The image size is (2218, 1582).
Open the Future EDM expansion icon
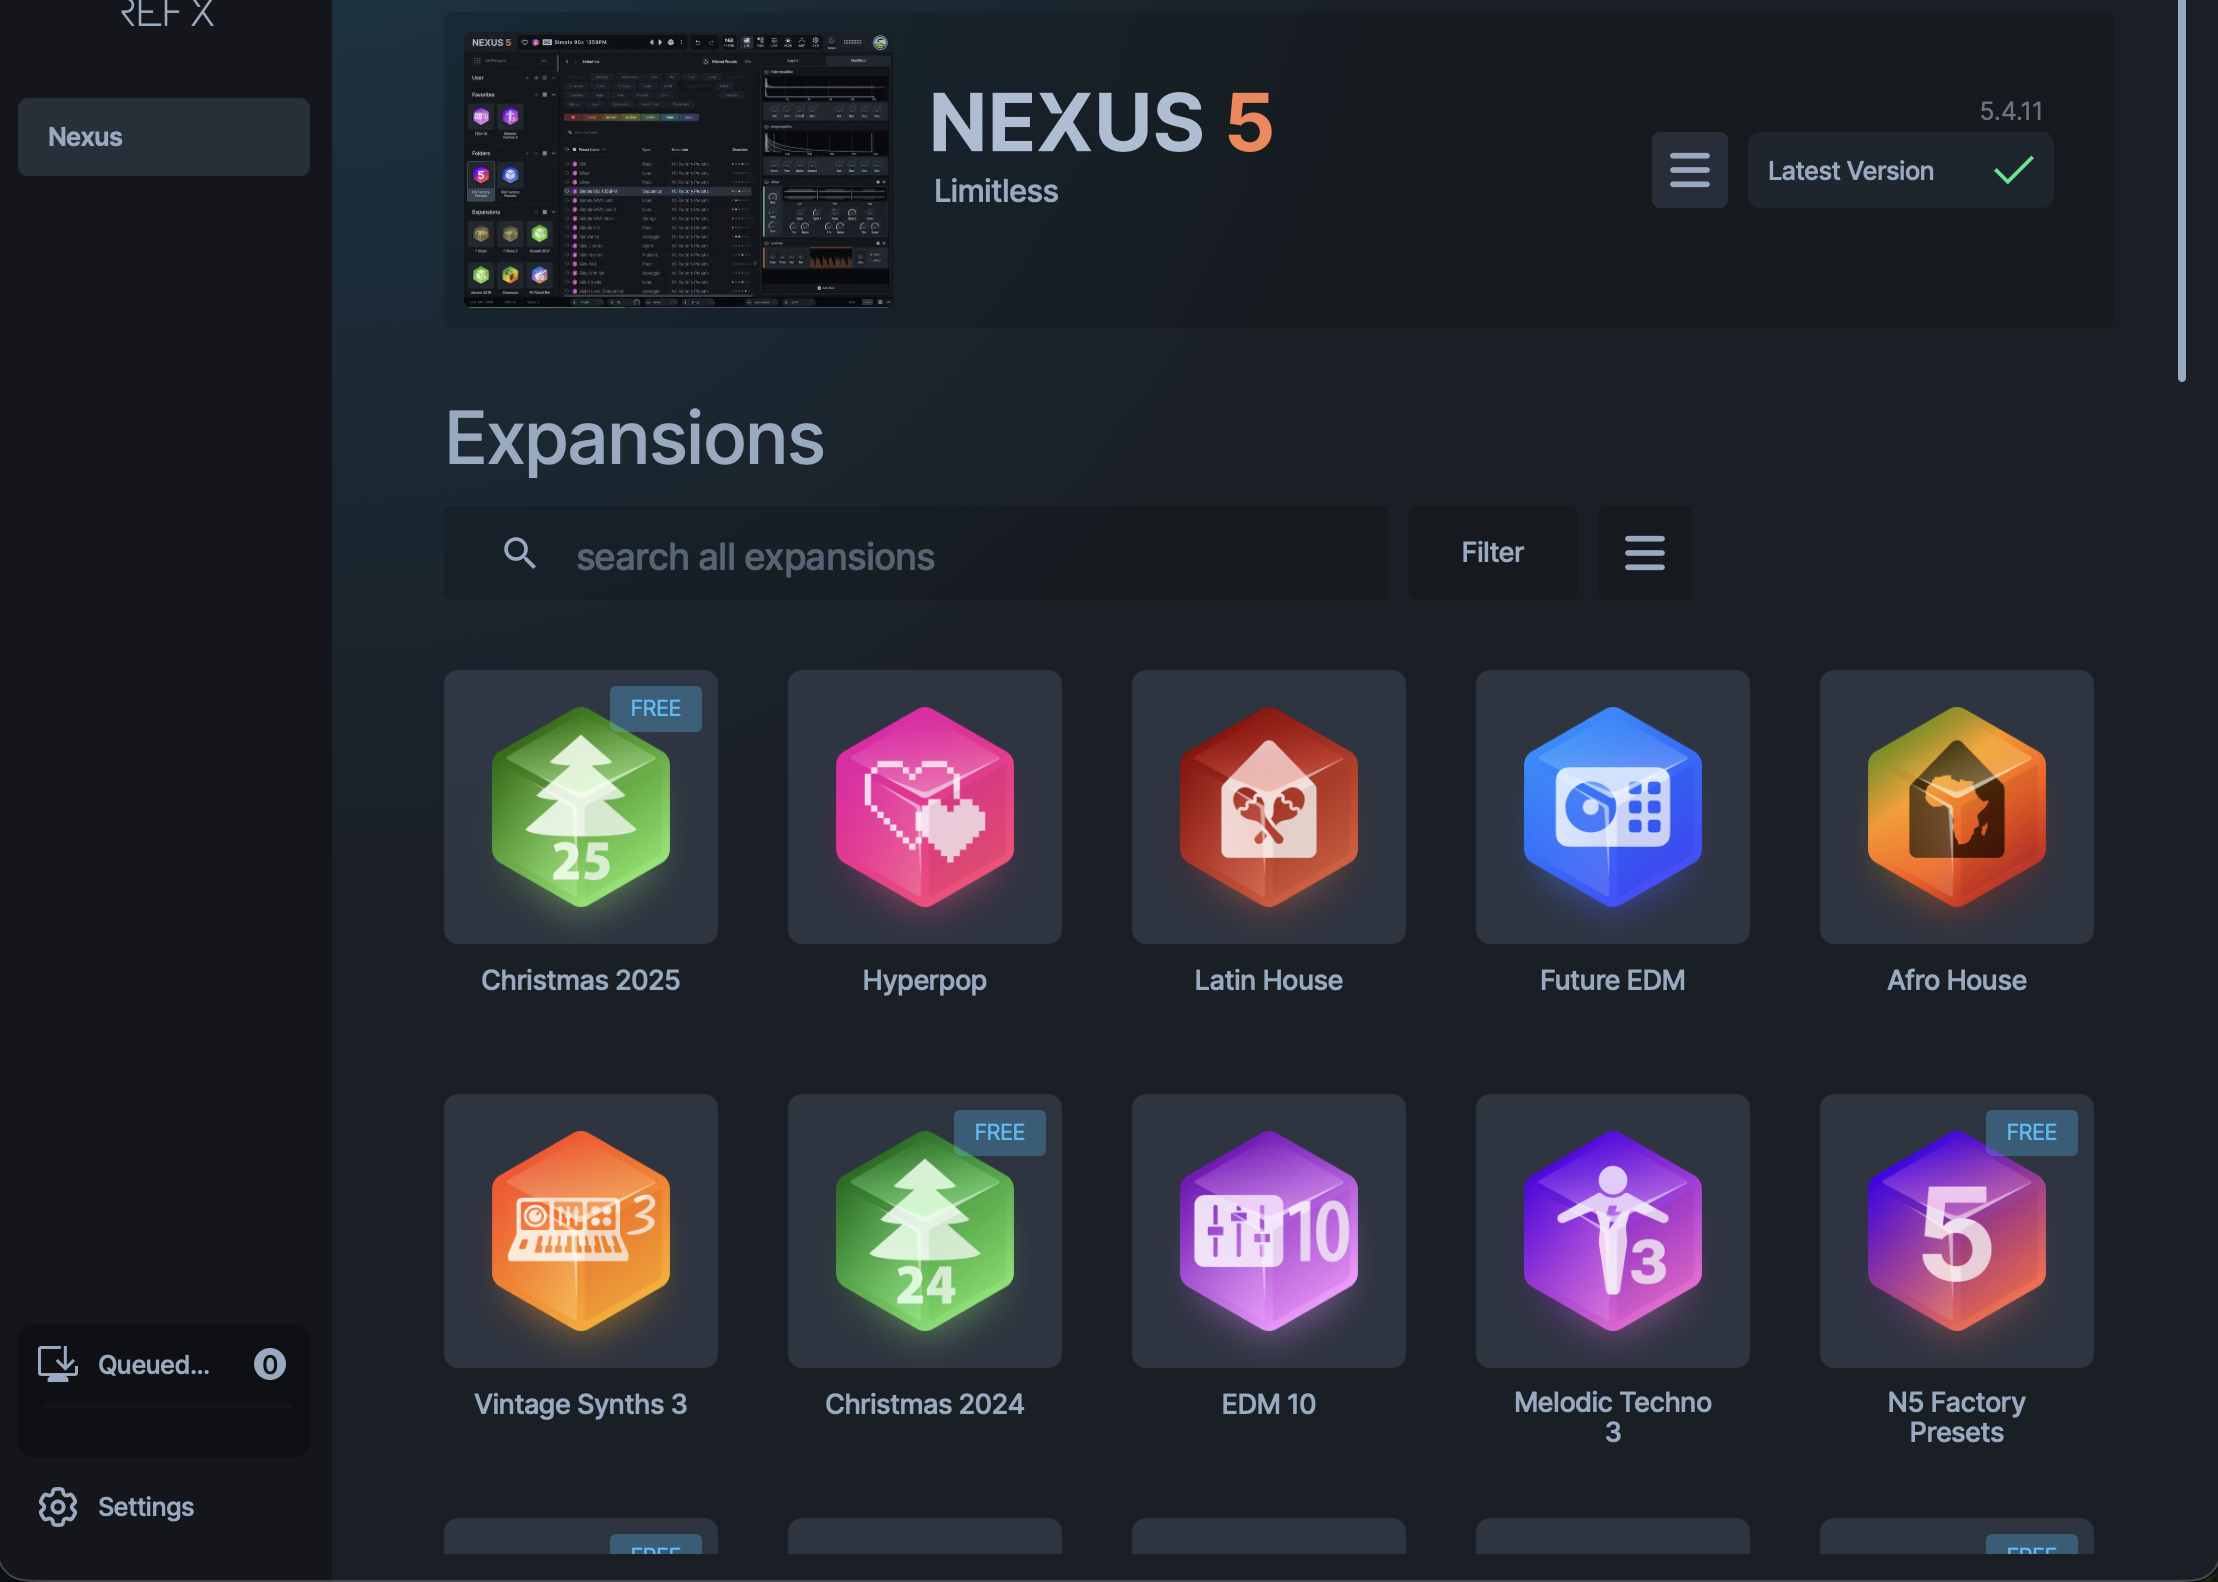pos(1610,807)
